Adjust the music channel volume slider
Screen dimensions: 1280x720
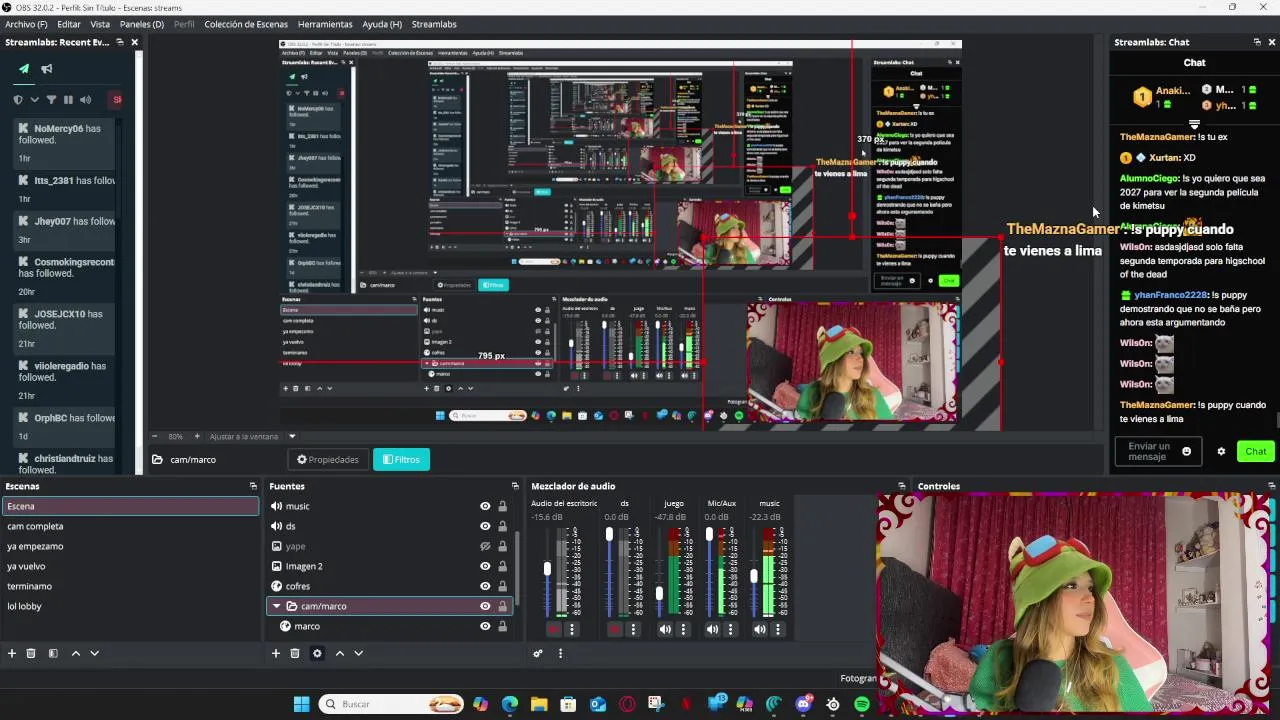pyautogui.click(x=754, y=576)
